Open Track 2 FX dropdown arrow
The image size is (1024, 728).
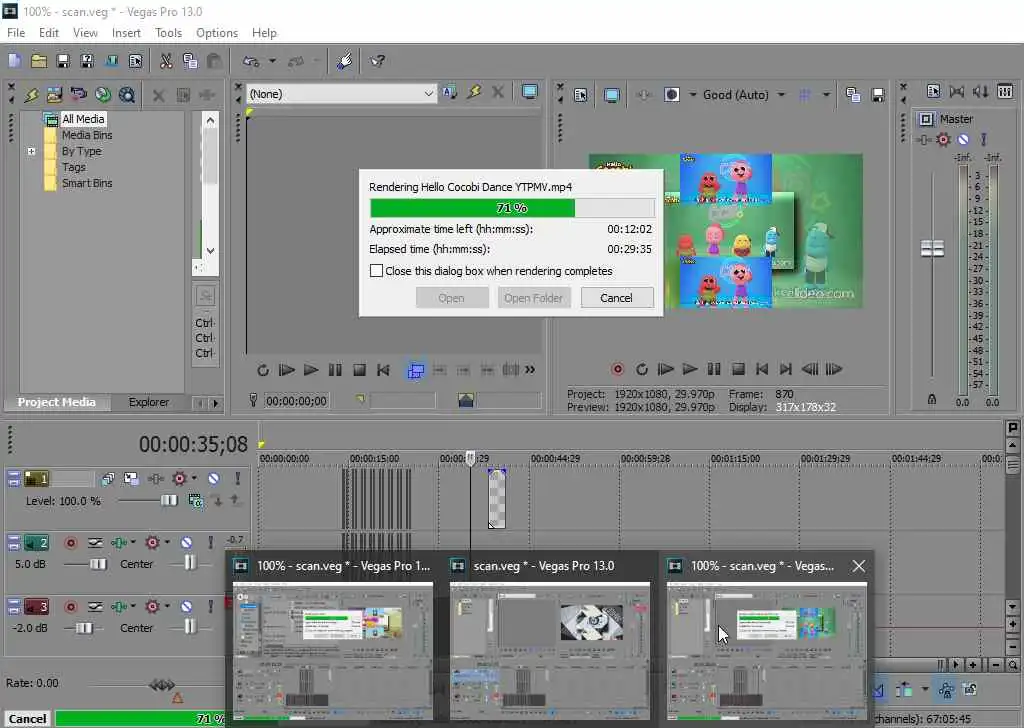tap(167, 543)
